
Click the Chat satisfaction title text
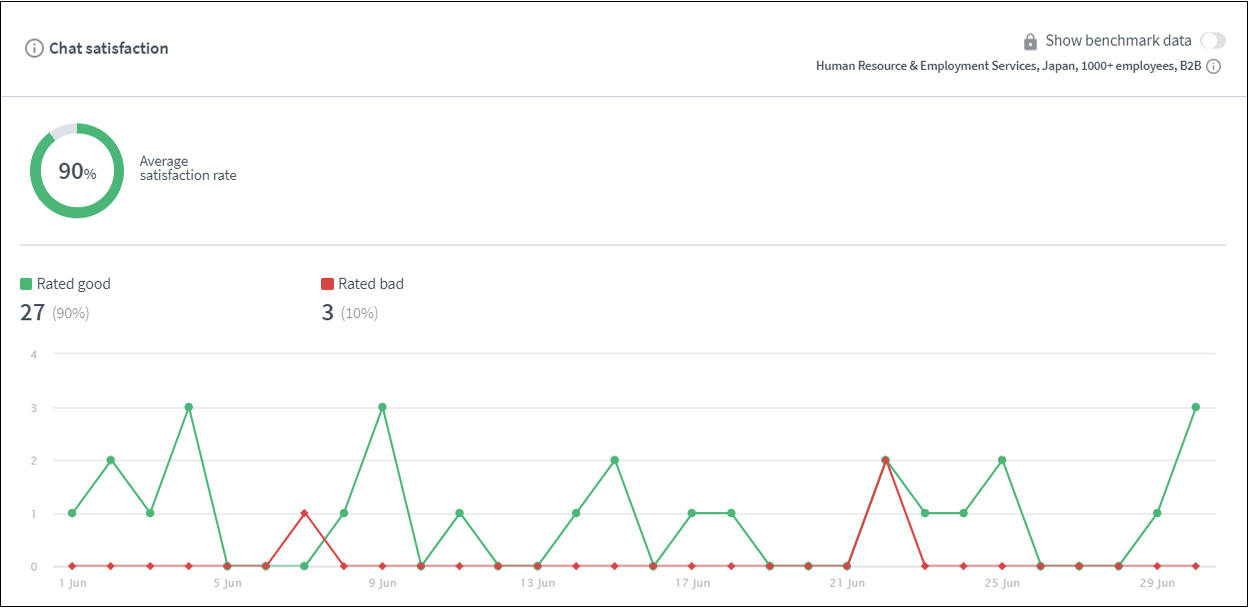tap(109, 48)
